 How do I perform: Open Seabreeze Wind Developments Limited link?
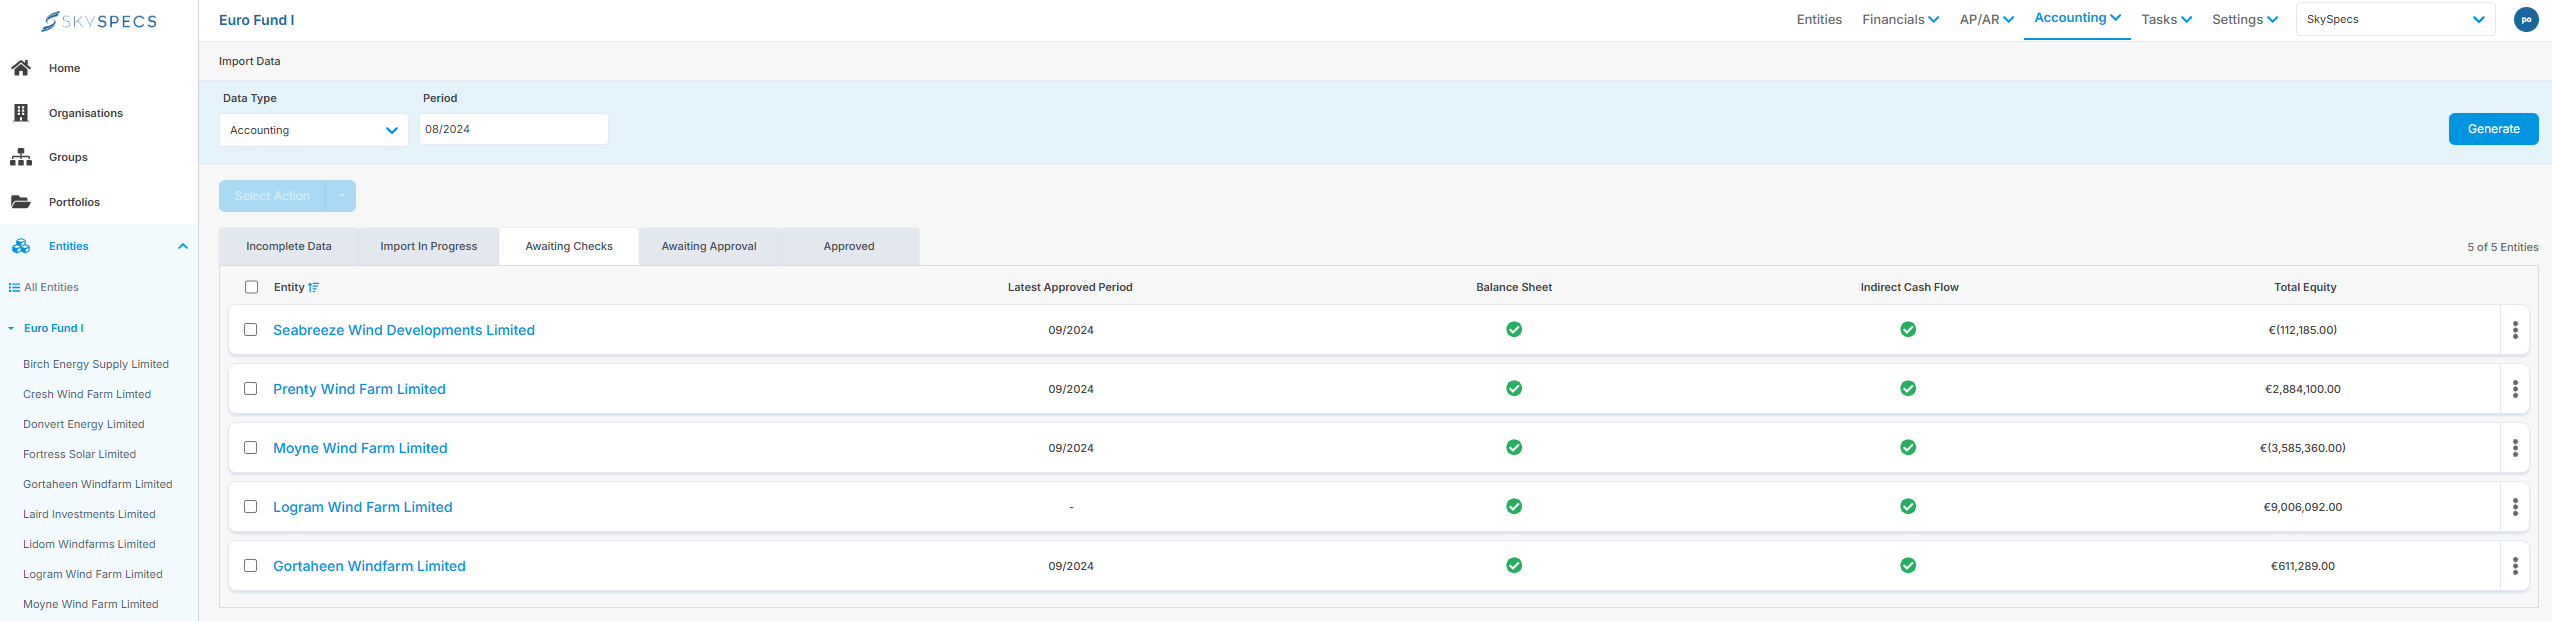point(404,330)
